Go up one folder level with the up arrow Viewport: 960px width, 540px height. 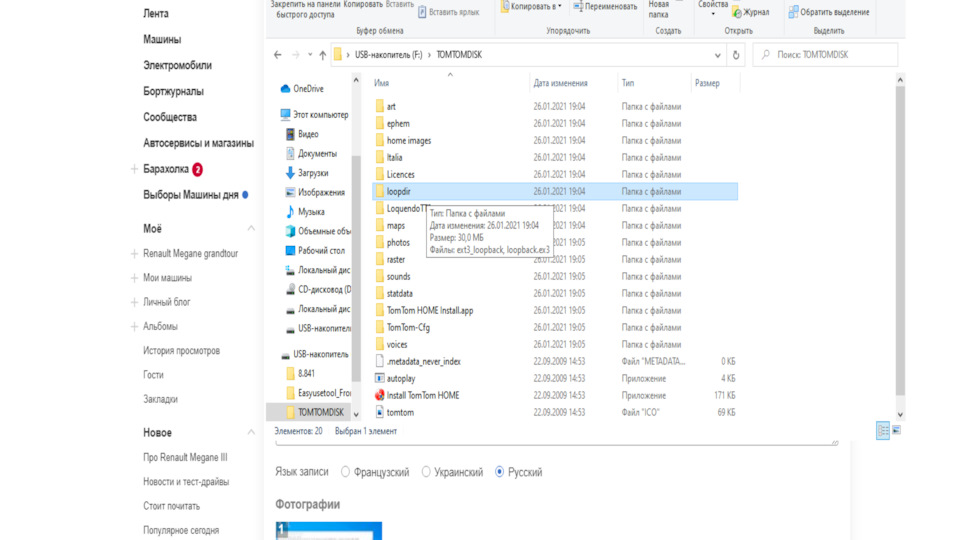[323, 55]
